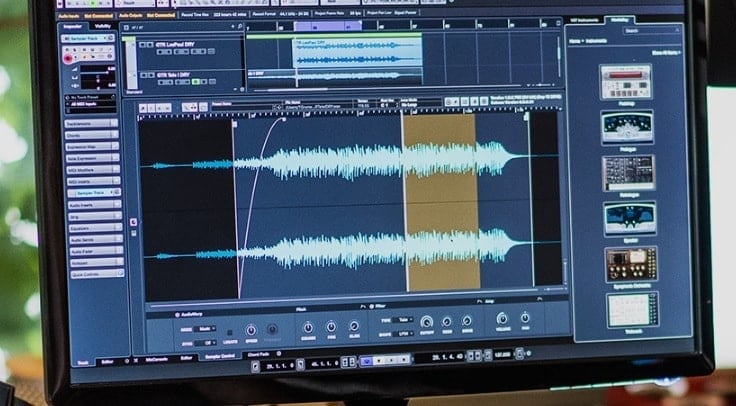
Task: Click the filter Cutoff knob
Action: [x=426, y=322]
